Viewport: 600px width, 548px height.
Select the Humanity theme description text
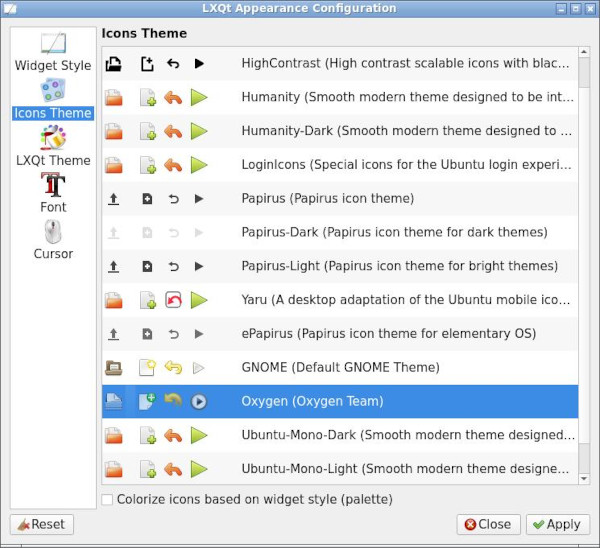click(408, 97)
